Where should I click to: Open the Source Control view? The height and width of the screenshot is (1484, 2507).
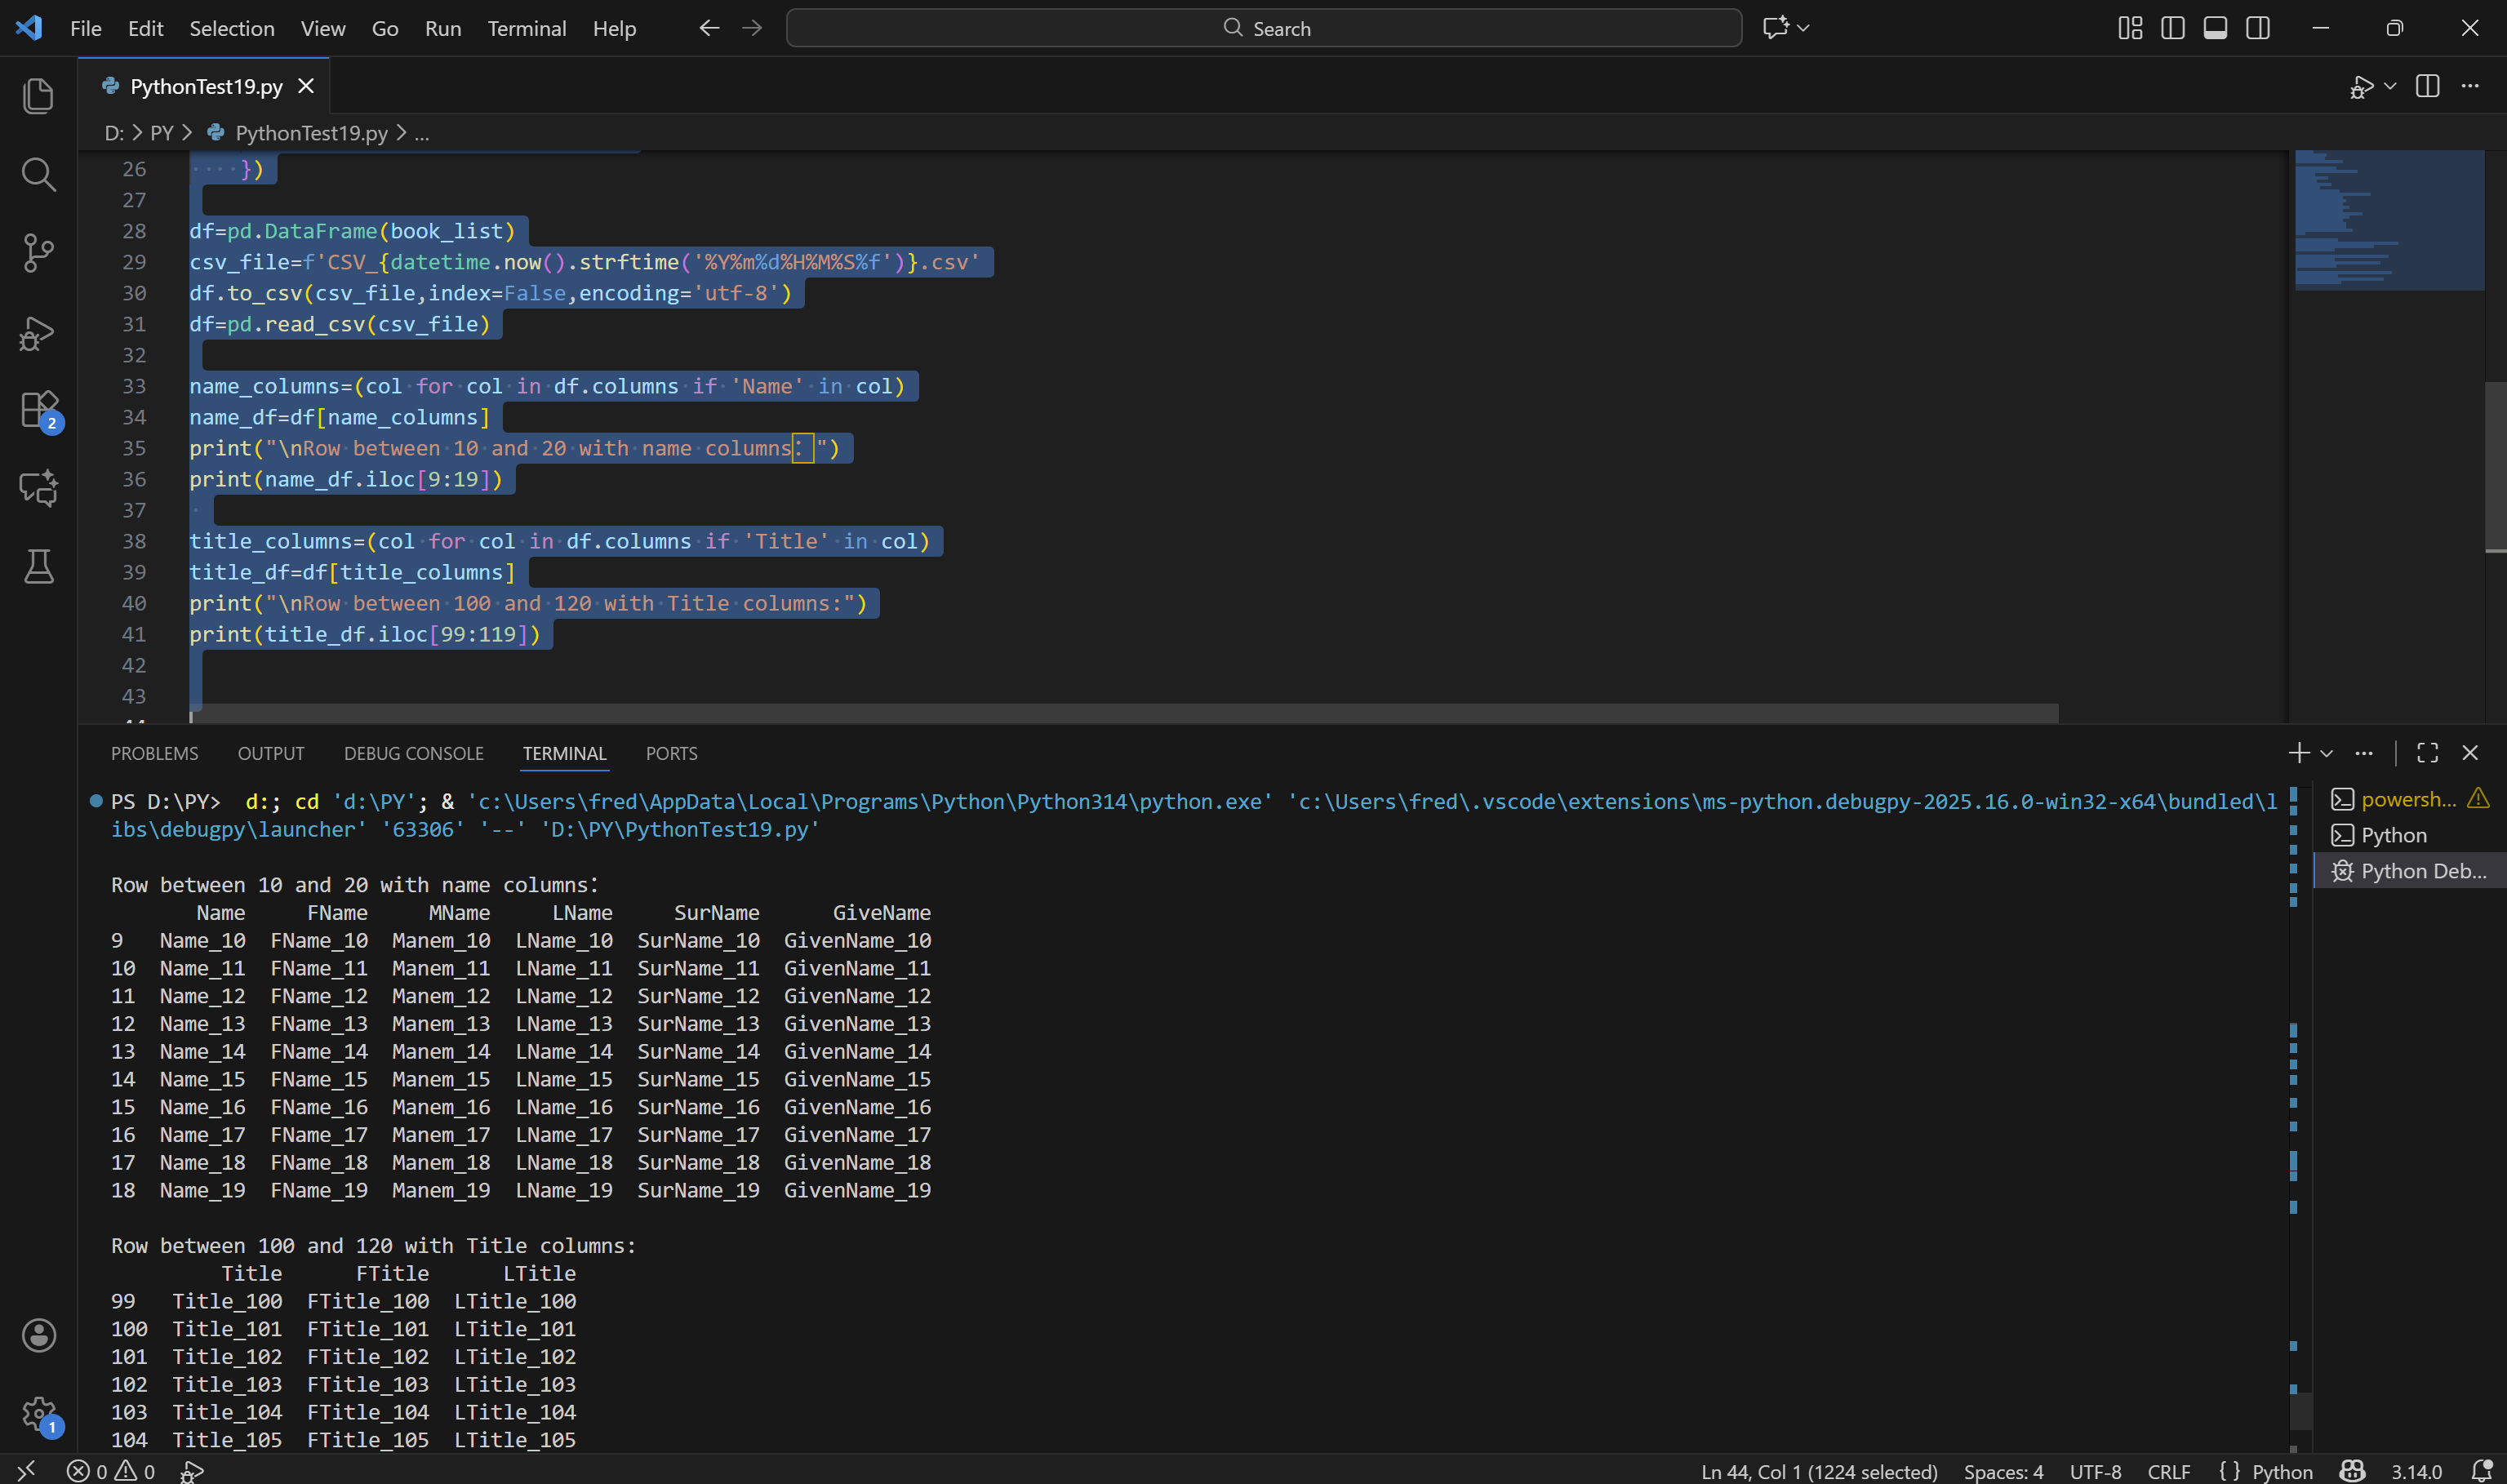coord(38,252)
